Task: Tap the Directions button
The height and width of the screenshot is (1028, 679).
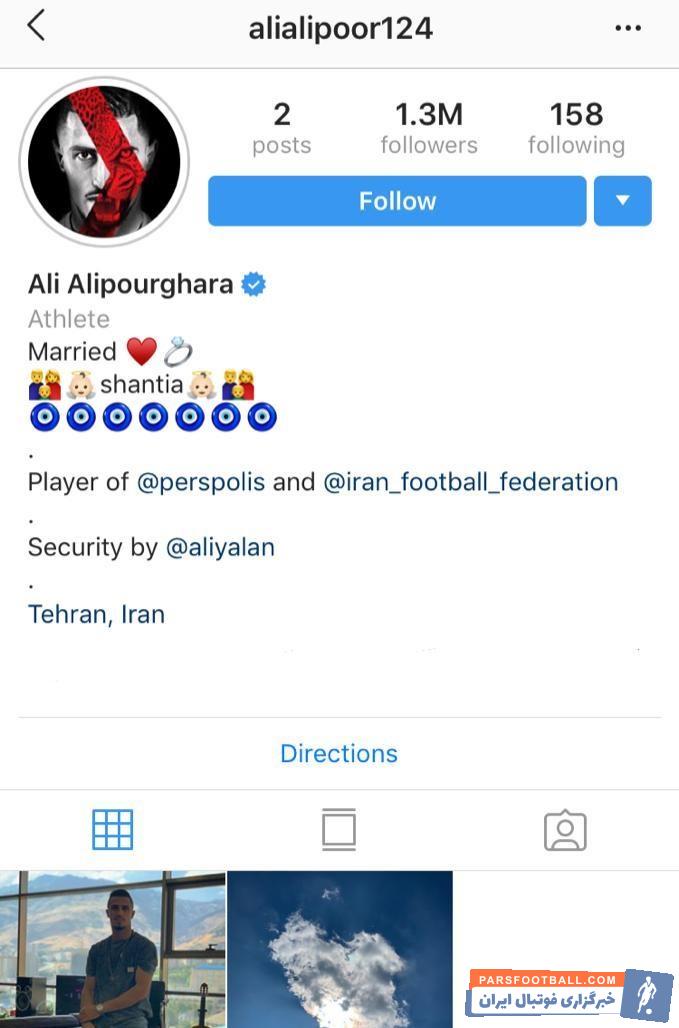Action: click(339, 753)
